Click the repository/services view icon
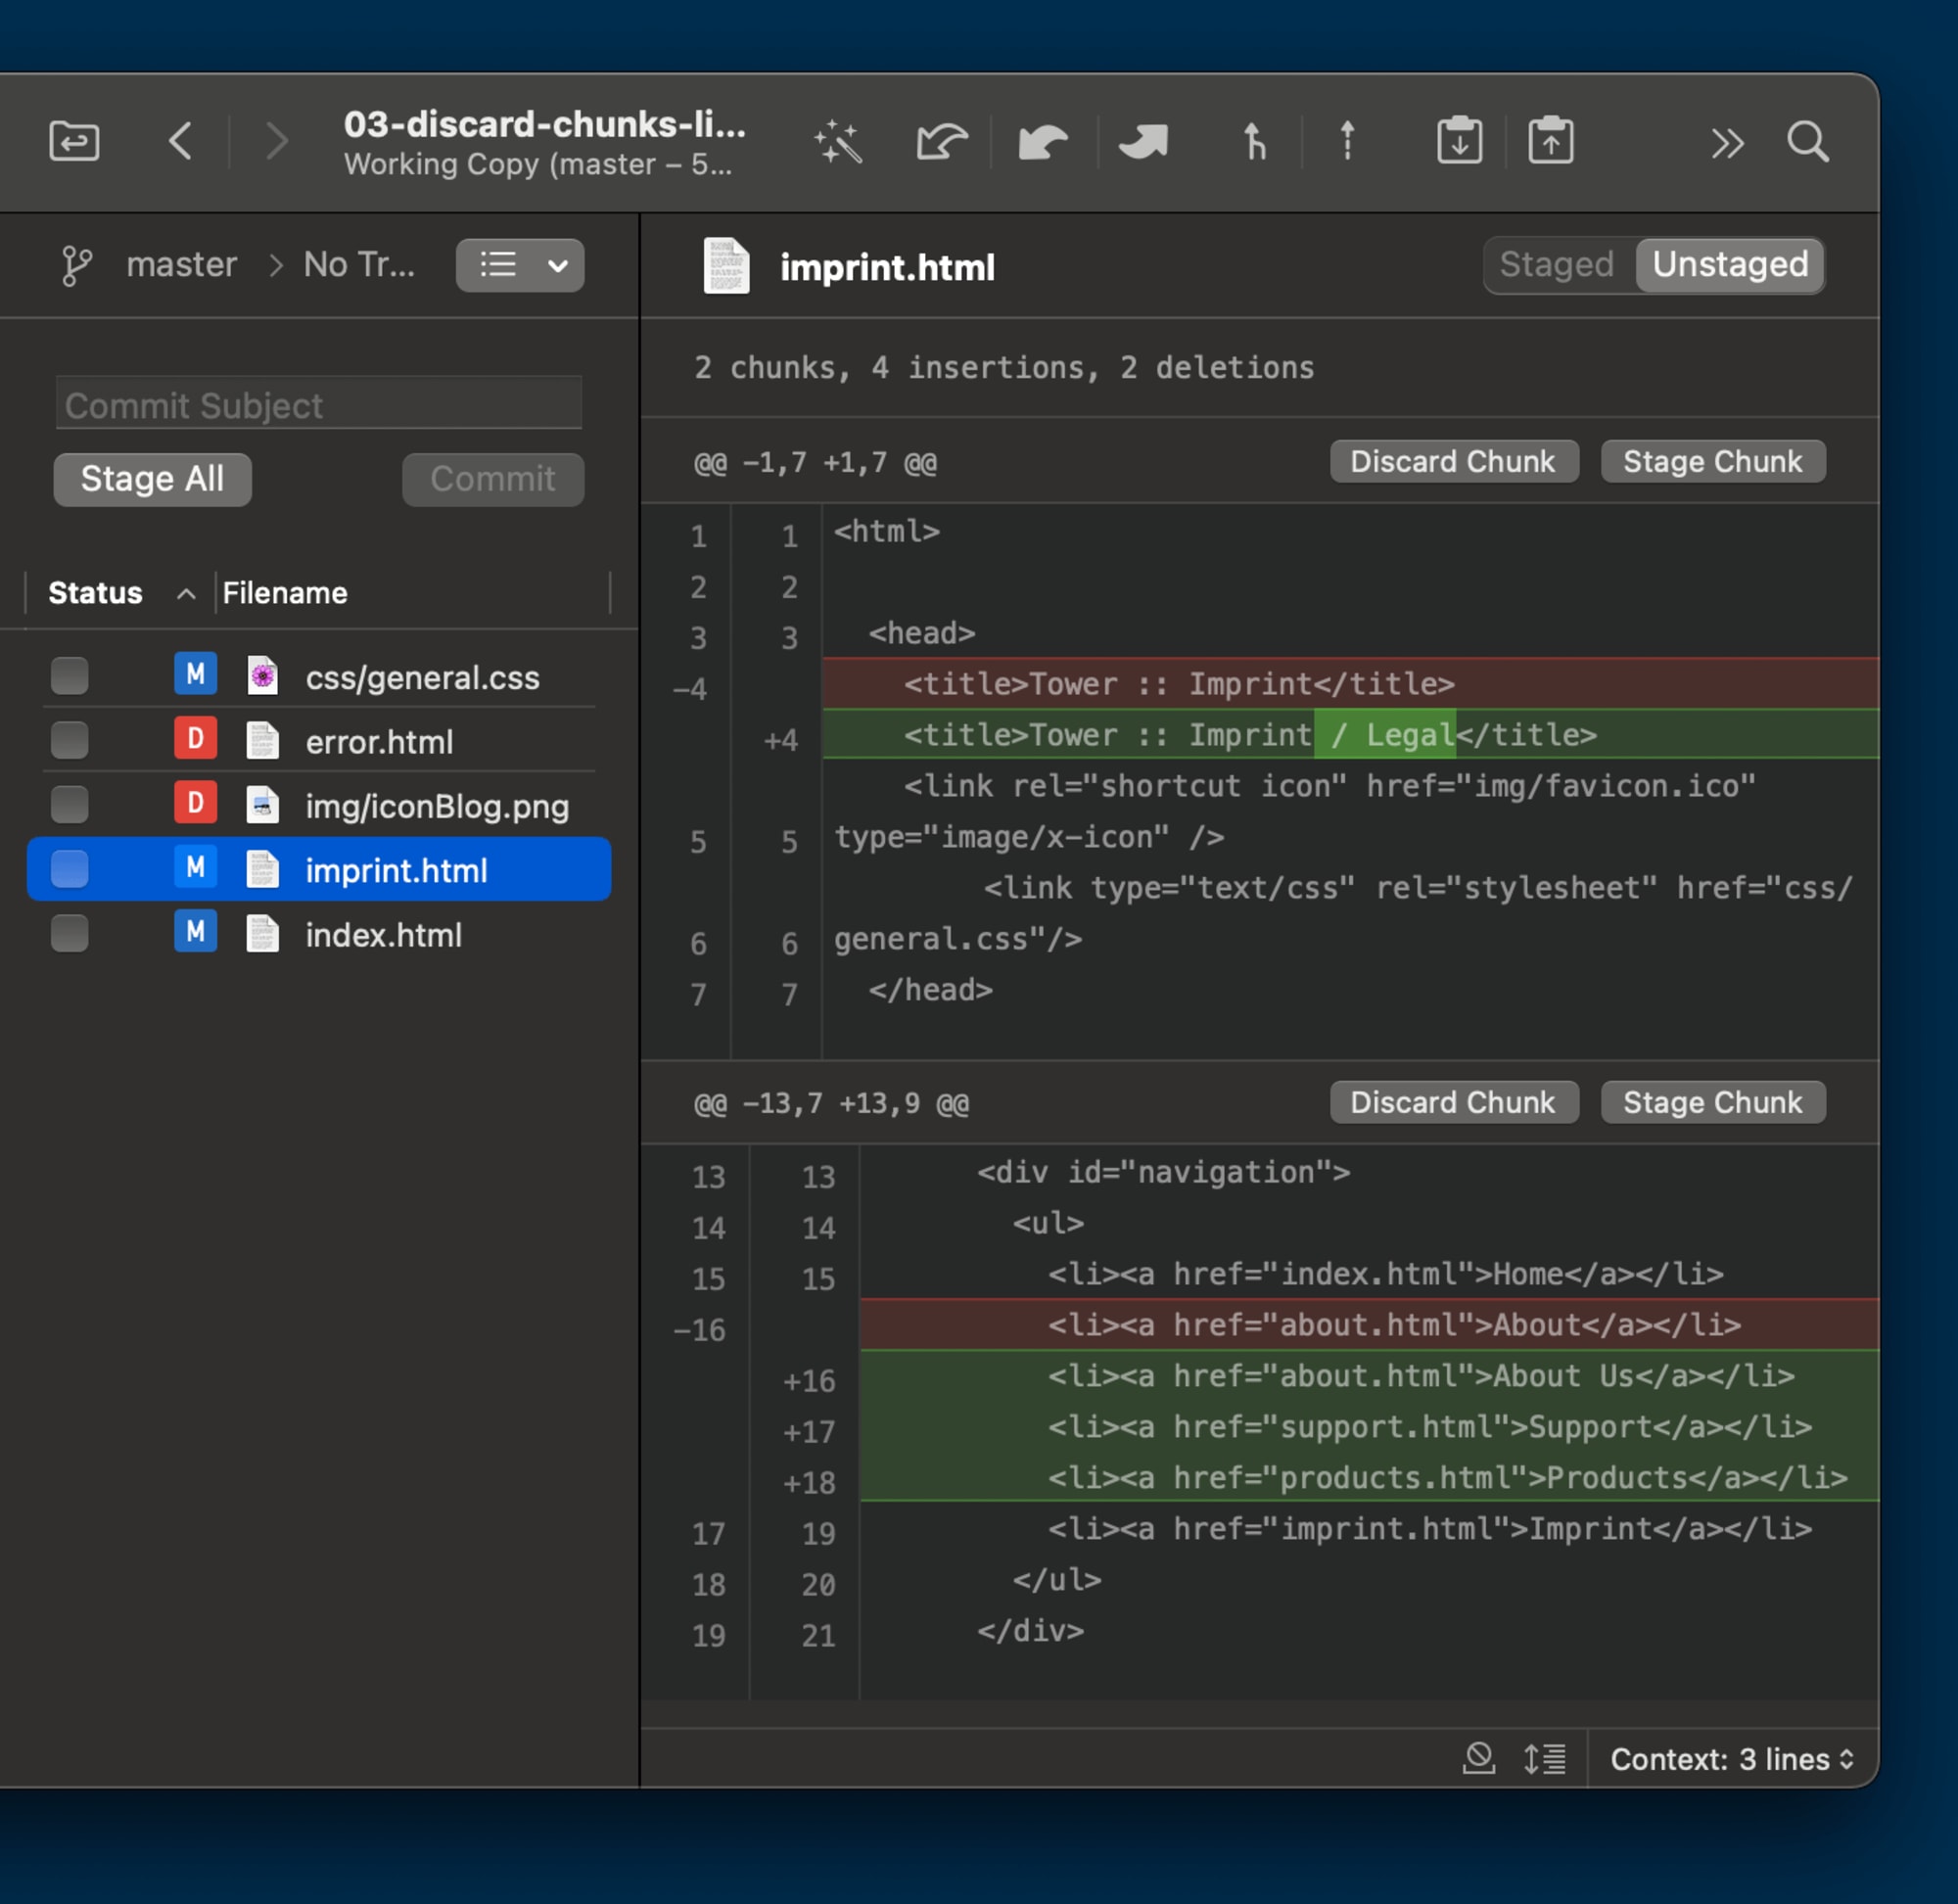This screenshot has width=1958, height=1904. [75, 142]
